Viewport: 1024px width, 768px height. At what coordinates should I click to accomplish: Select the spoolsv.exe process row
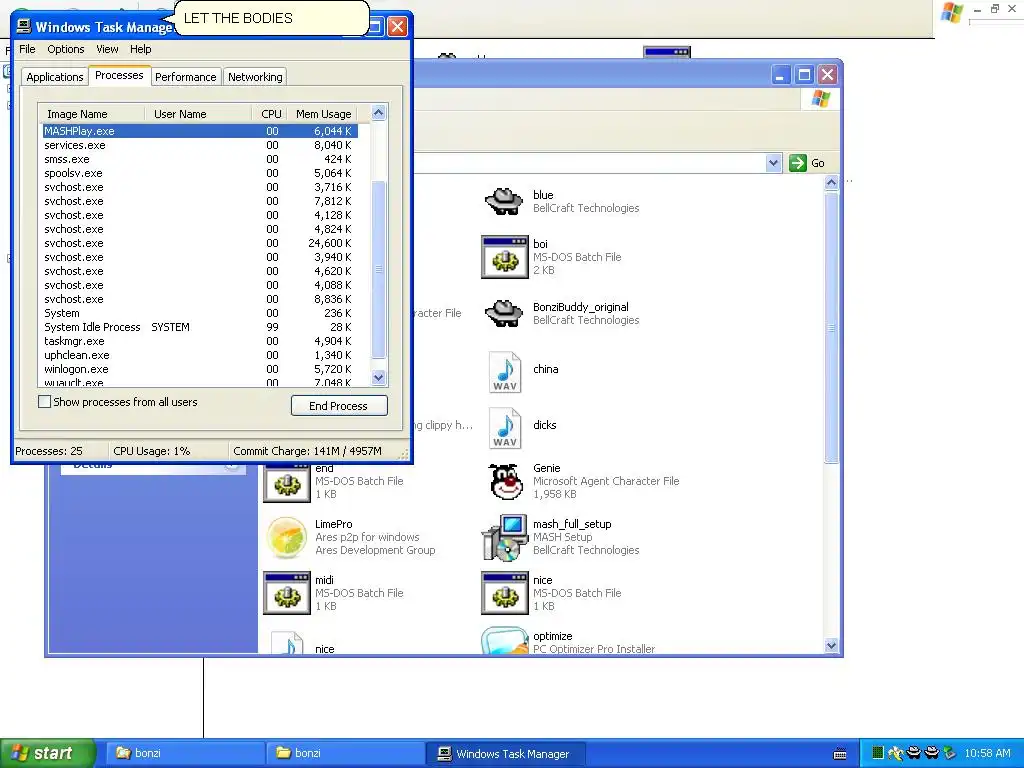pos(200,173)
